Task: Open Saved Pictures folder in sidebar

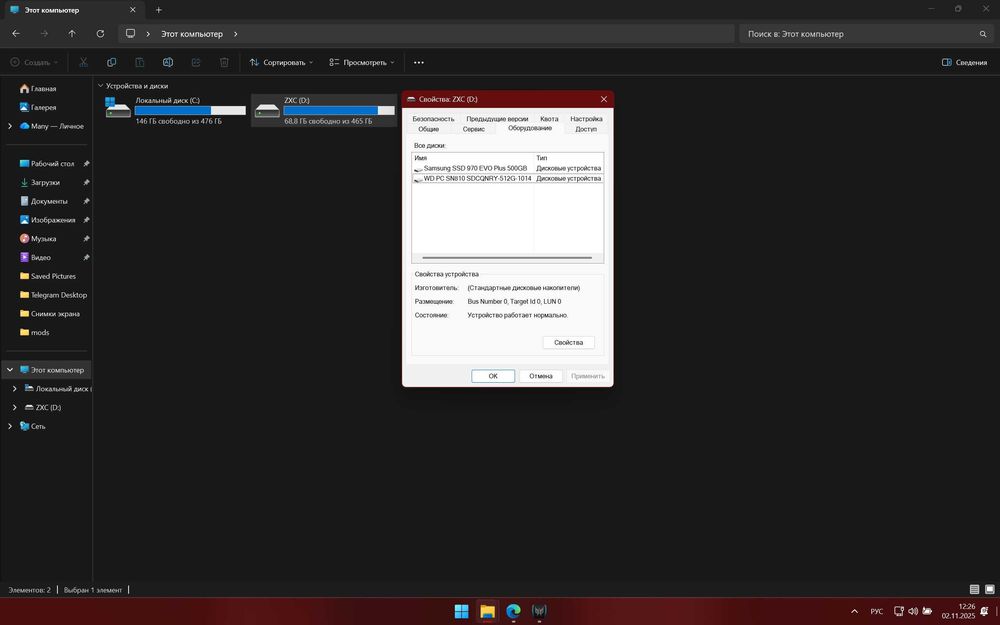Action: [x=48, y=276]
